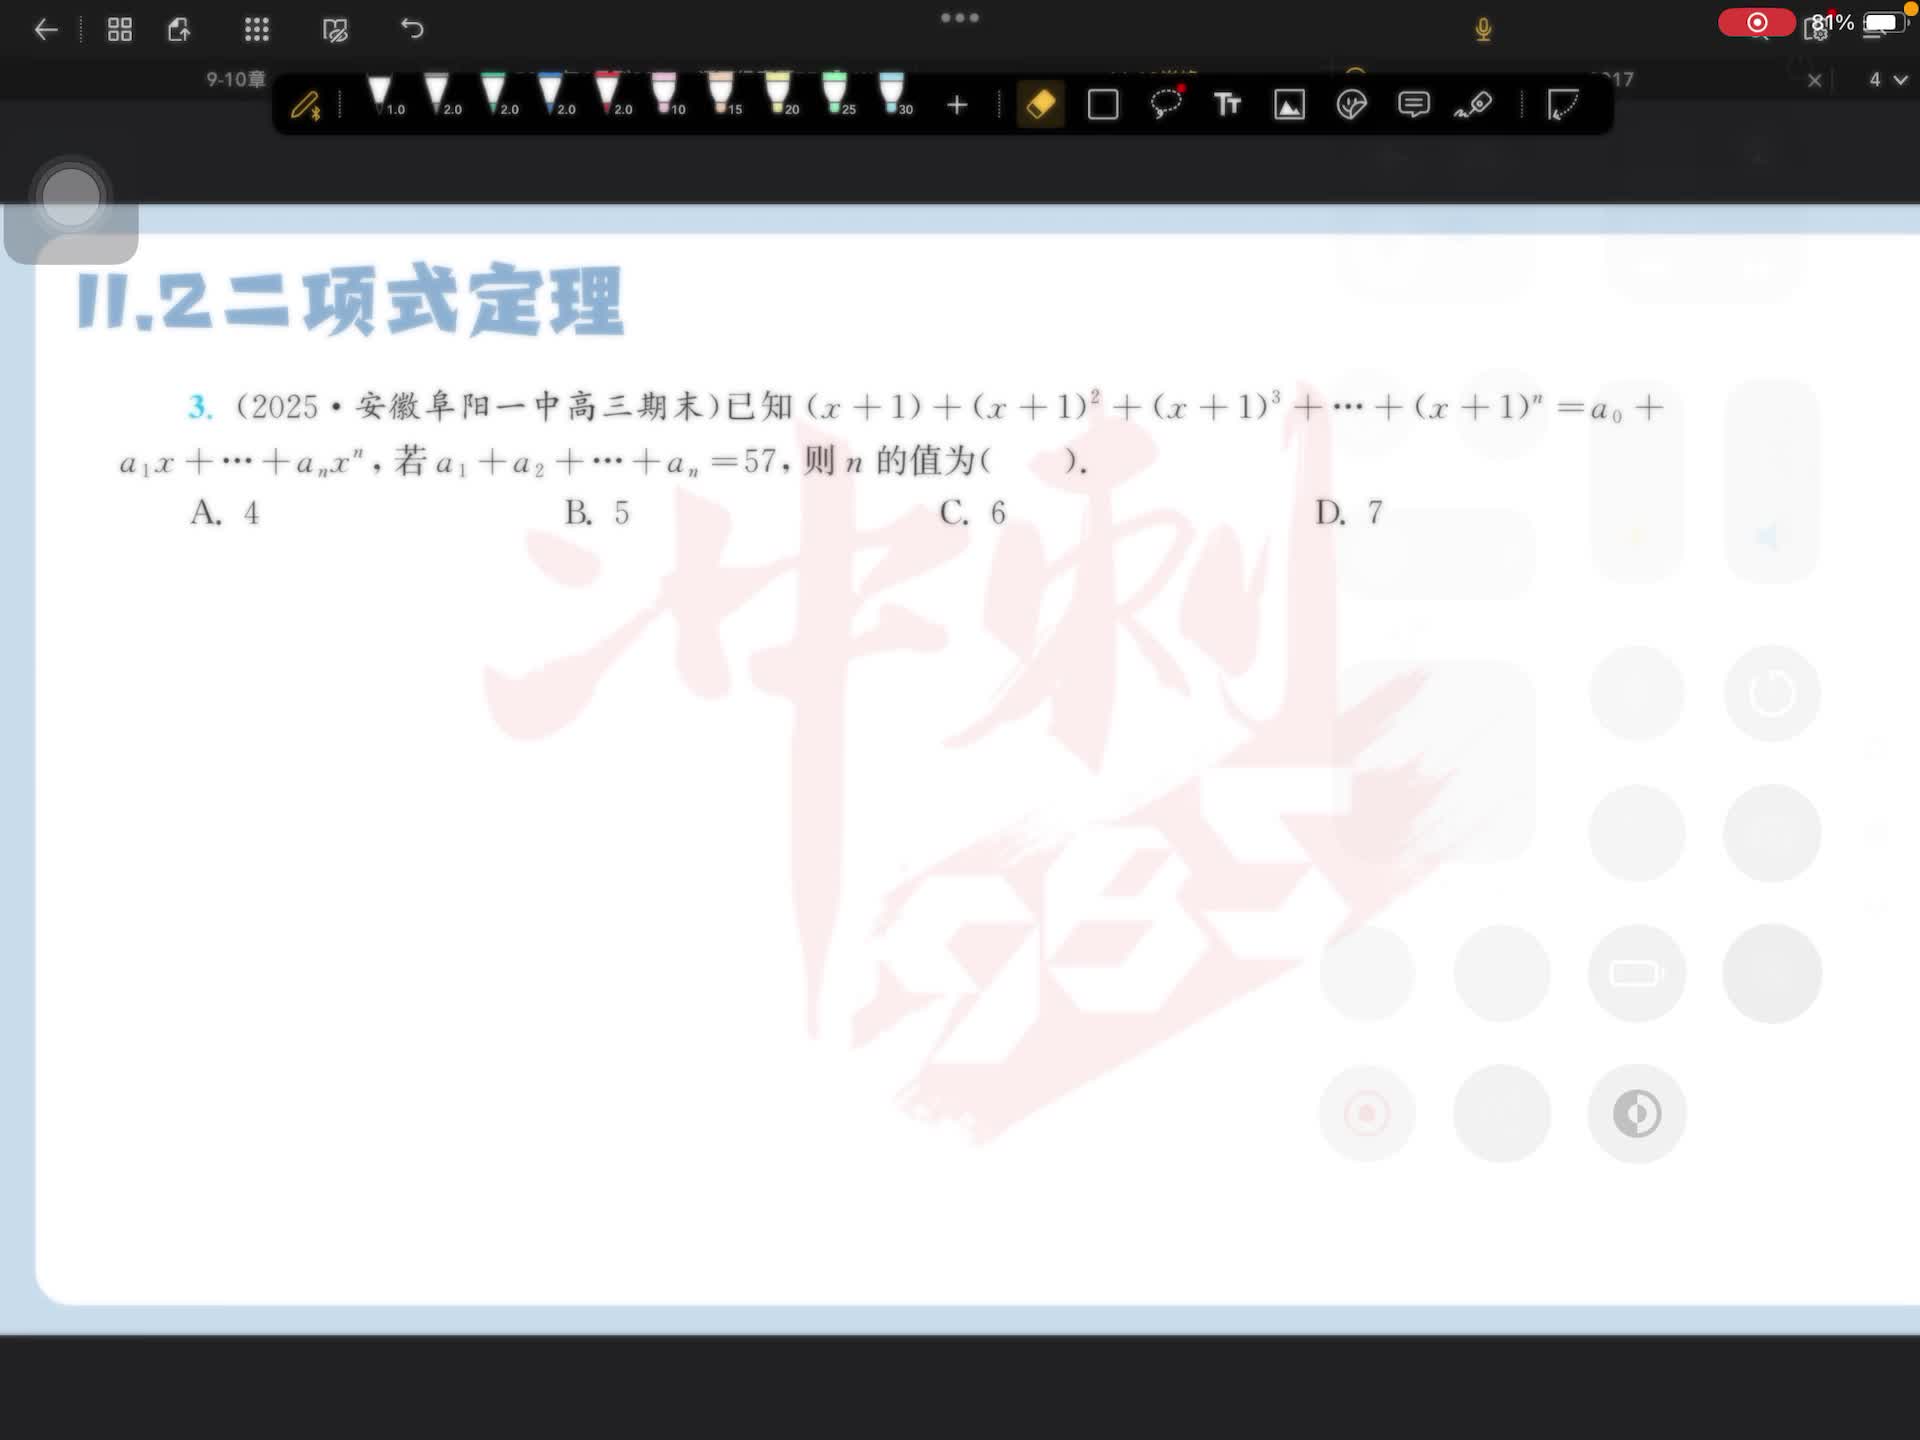Toggle read-only mode icon
Viewport: 1920px width, 1440px height.
pos(335,30)
